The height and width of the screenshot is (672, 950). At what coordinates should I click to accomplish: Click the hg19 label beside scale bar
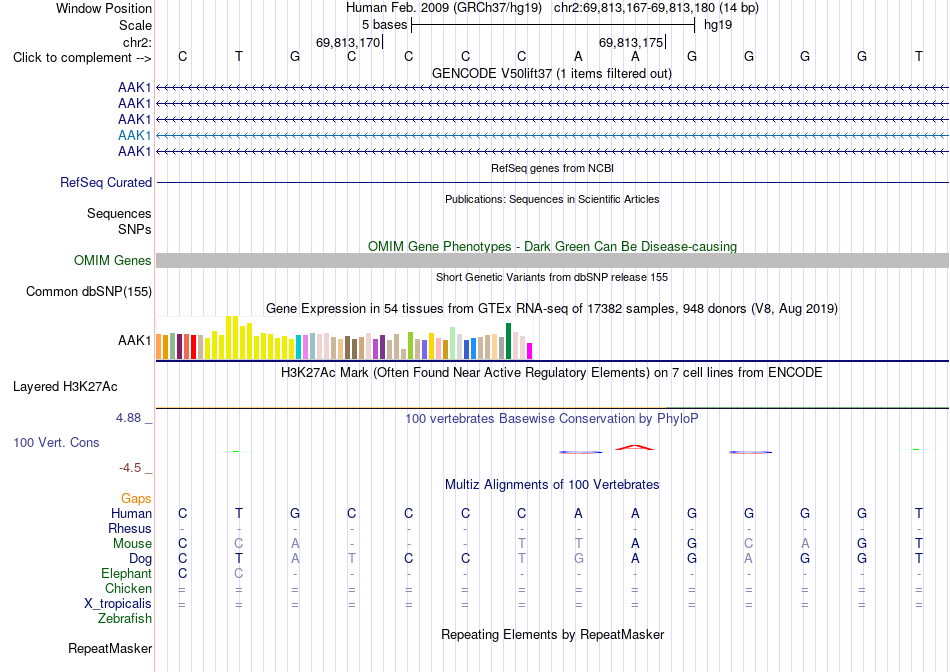pyautogui.click(x=718, y=25)
